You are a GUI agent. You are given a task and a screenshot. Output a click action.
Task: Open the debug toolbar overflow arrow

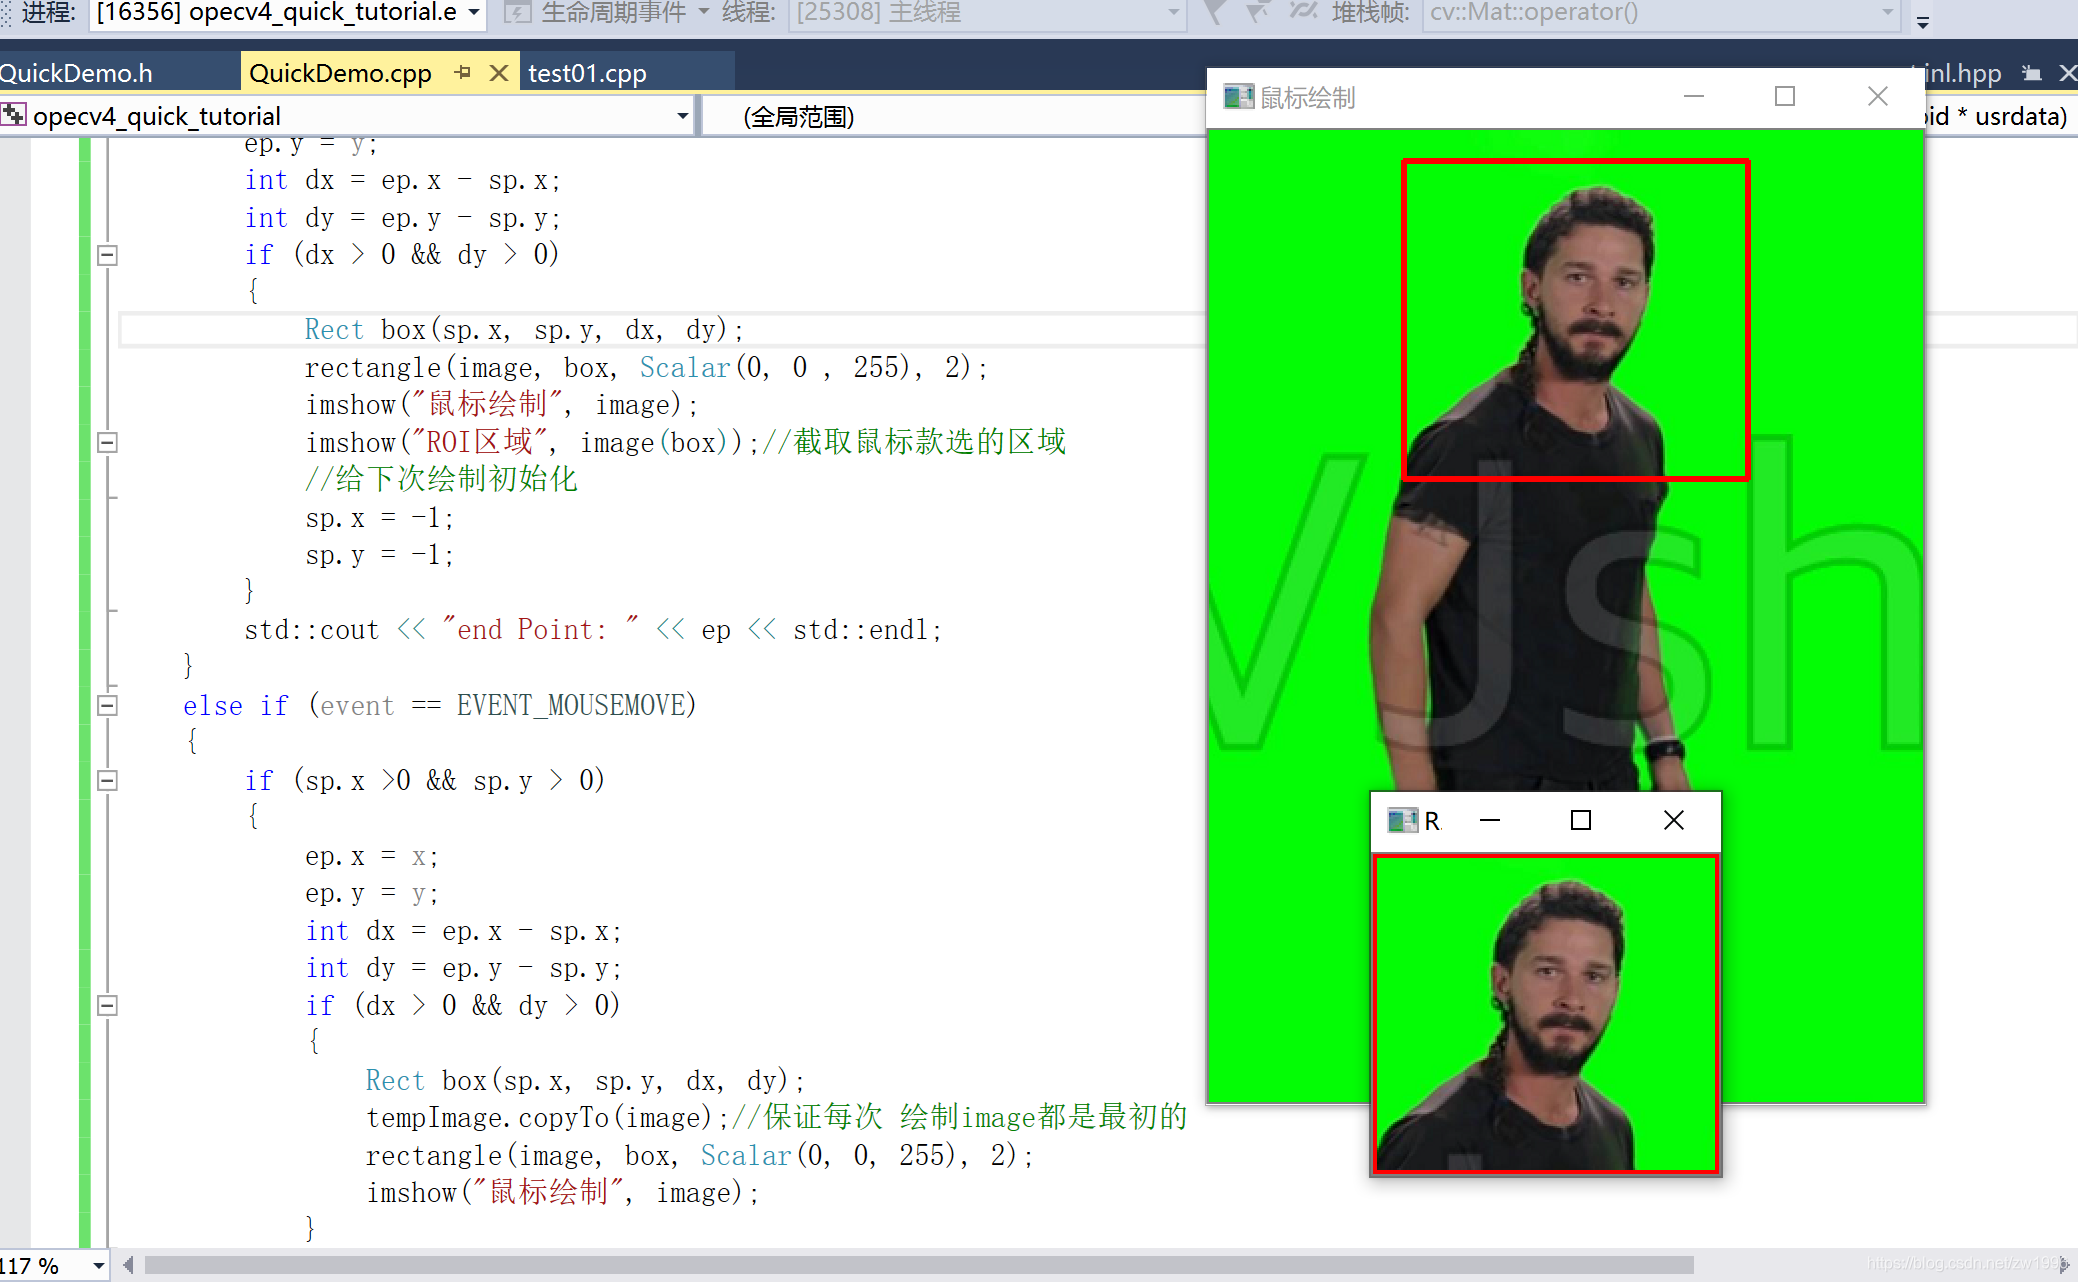point(1922,22)
